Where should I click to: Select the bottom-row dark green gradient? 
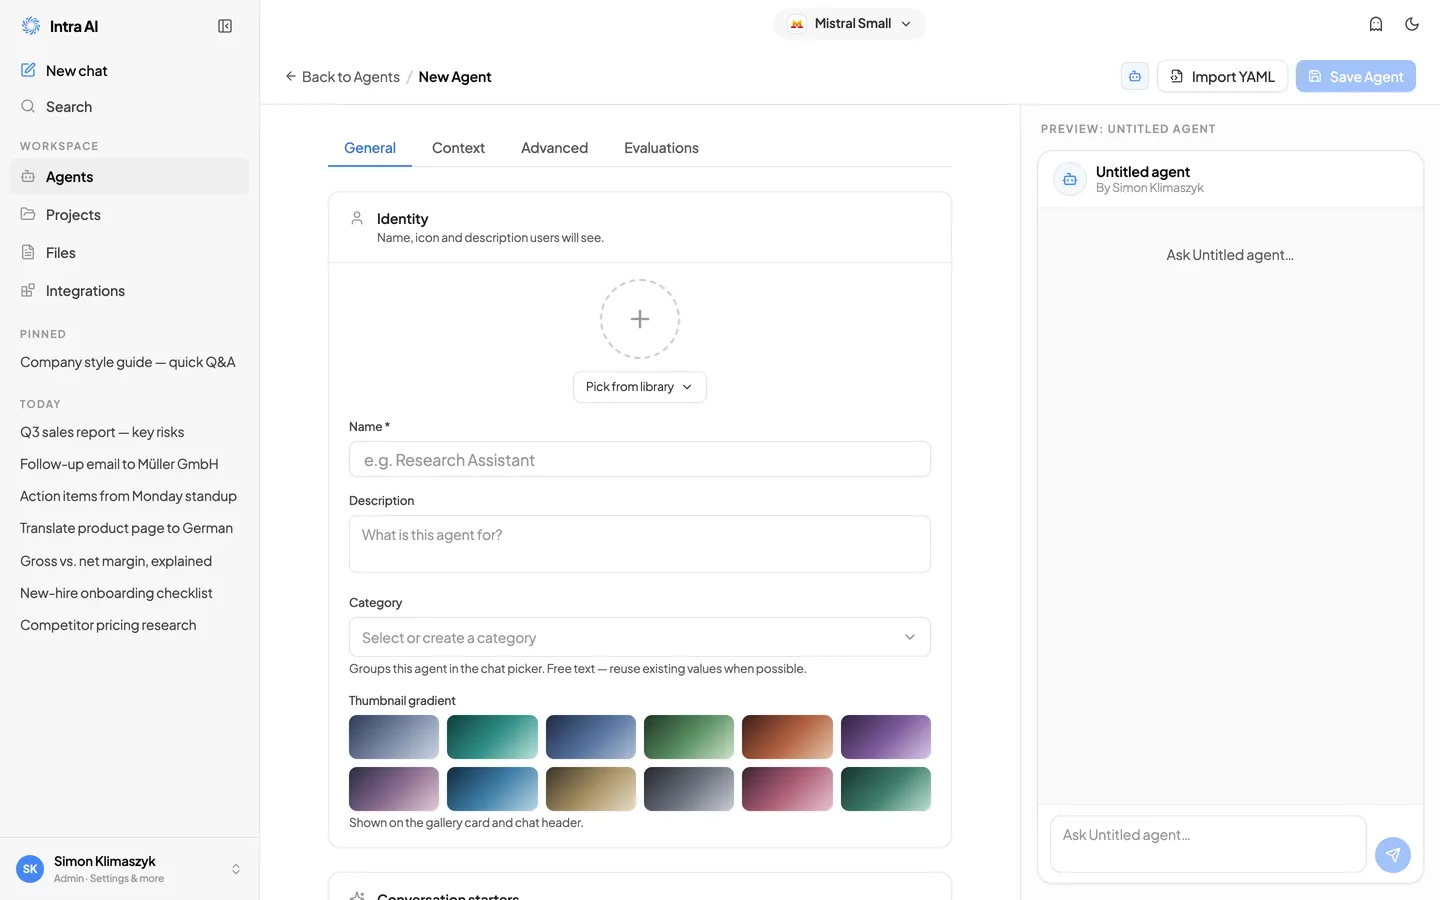tap(886, 789)
